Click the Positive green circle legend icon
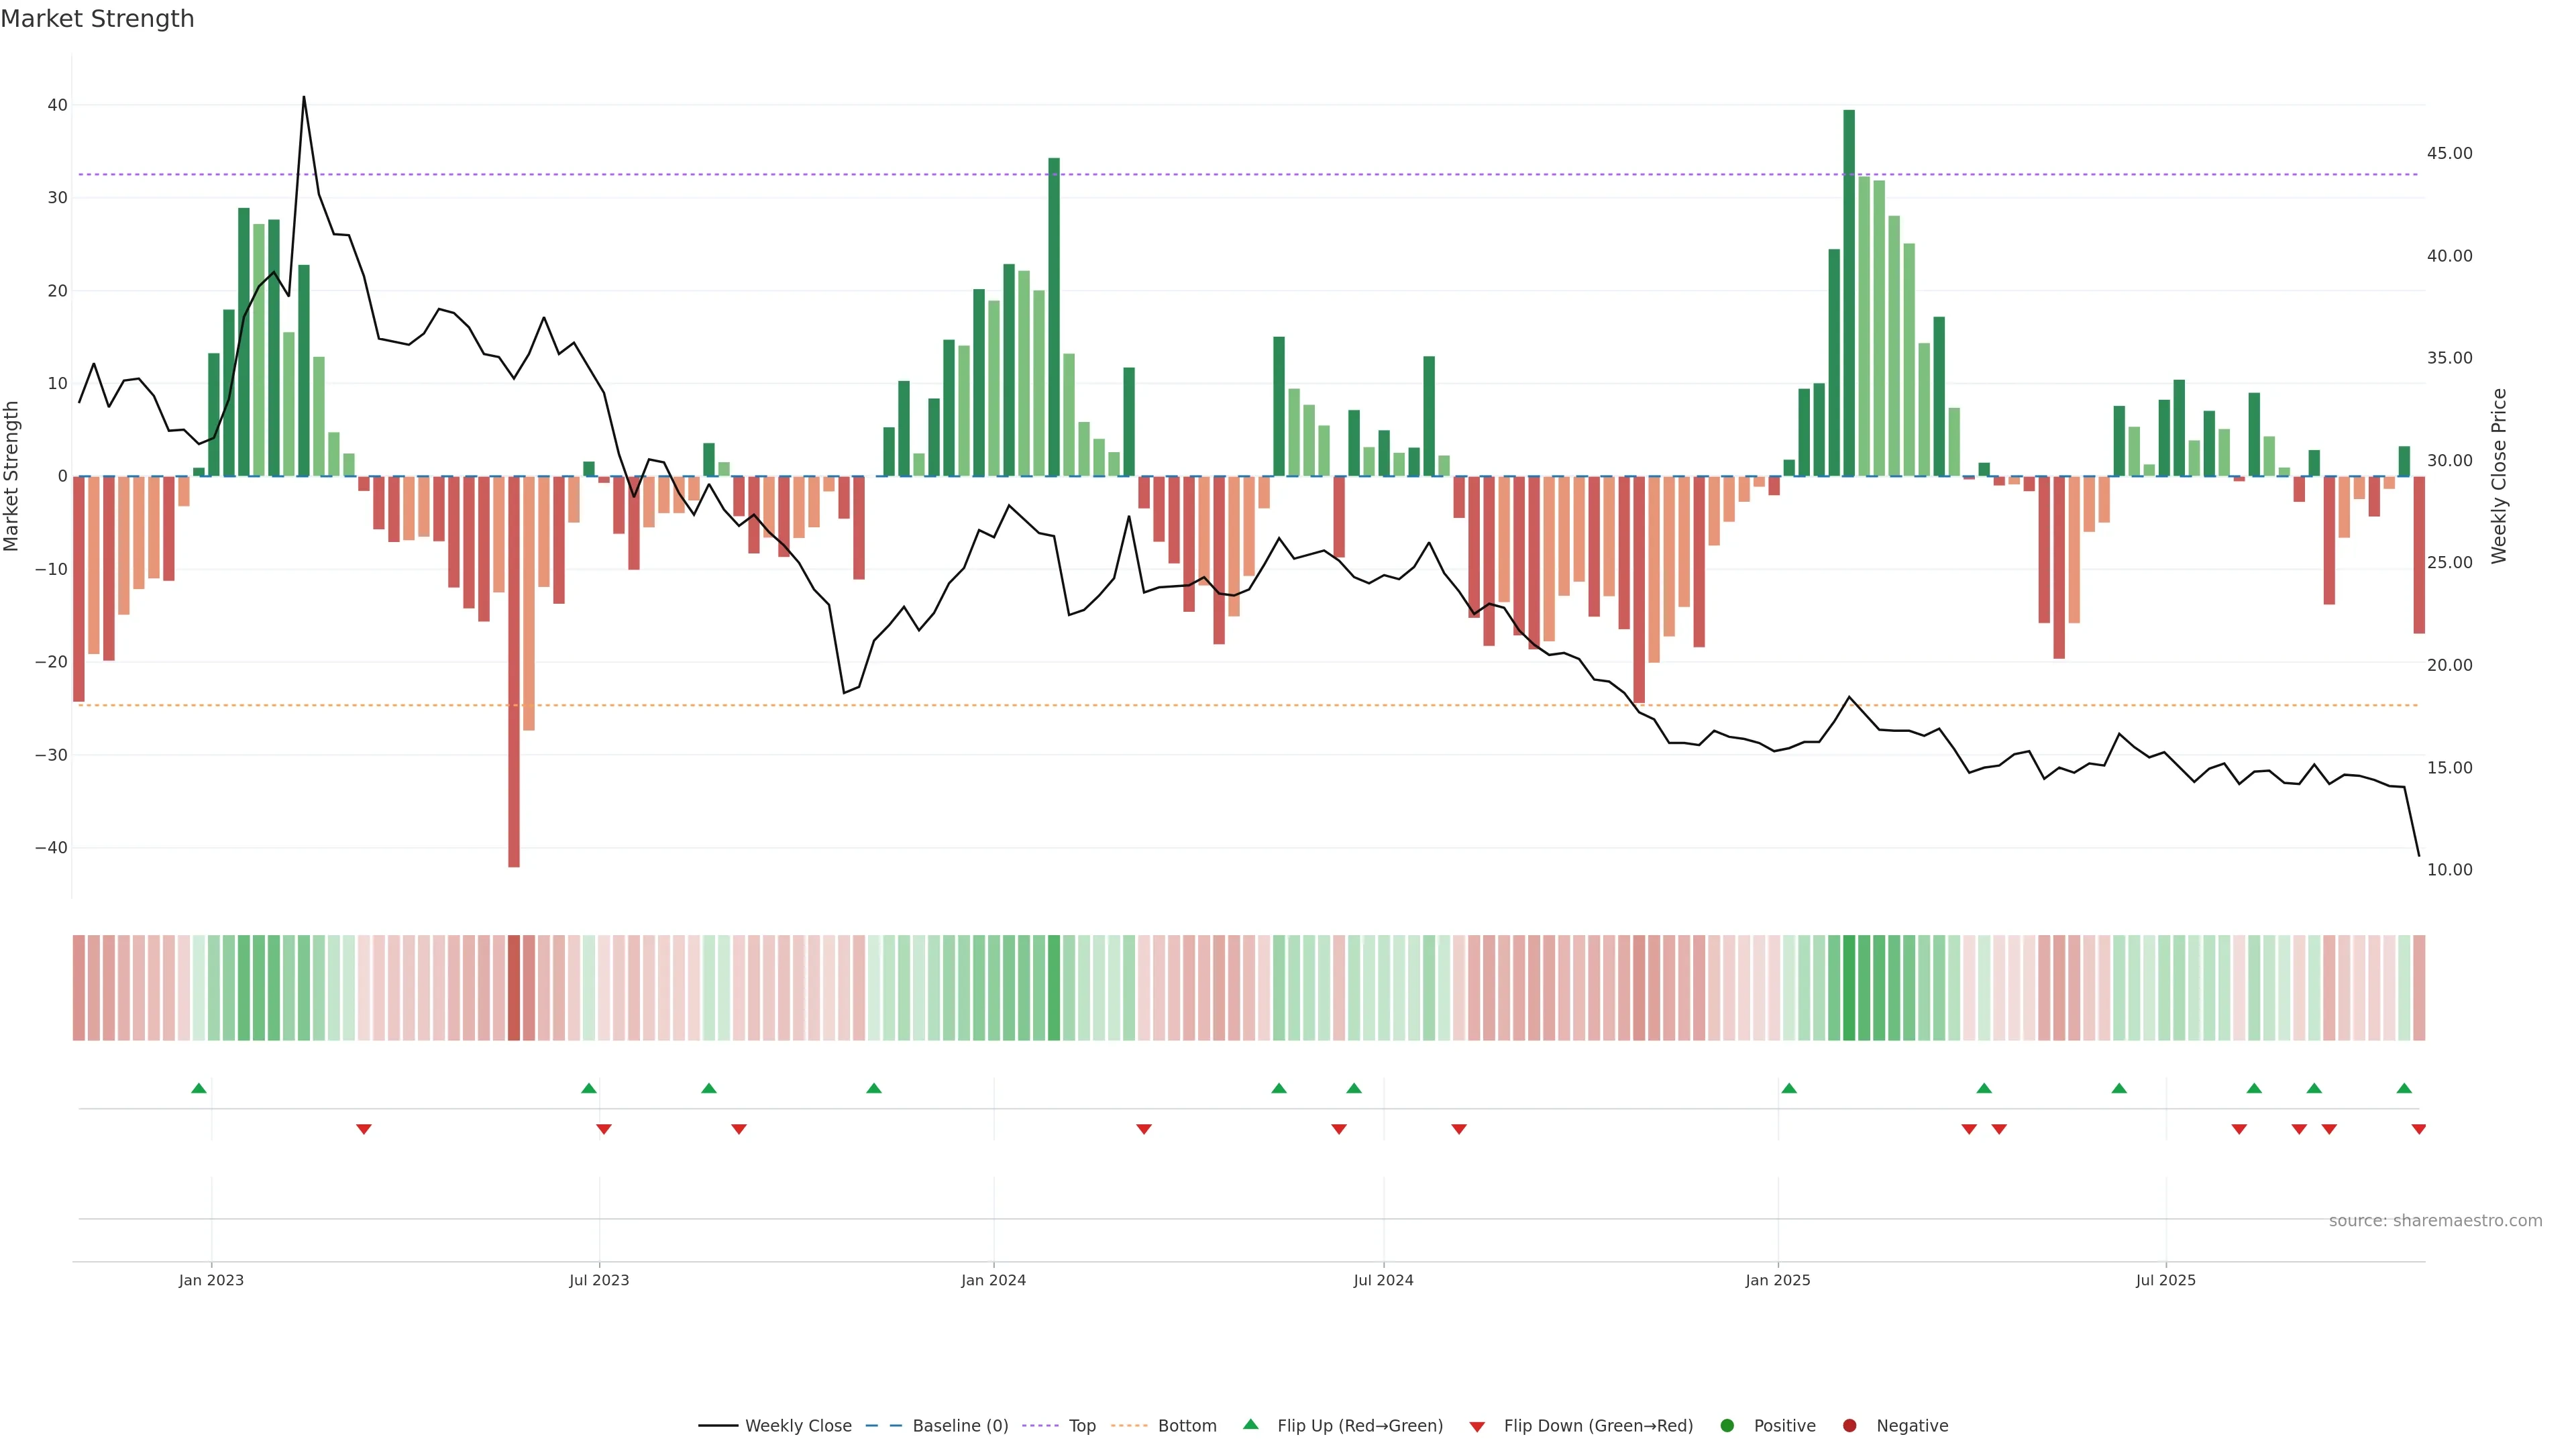The image size is (2576, 1449). [1727, 1425]
